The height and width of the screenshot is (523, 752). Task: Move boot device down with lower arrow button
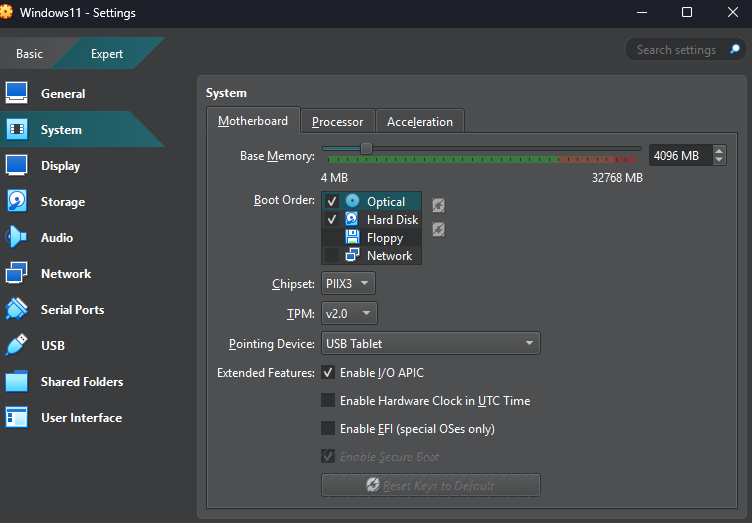[x=438, y=229]
